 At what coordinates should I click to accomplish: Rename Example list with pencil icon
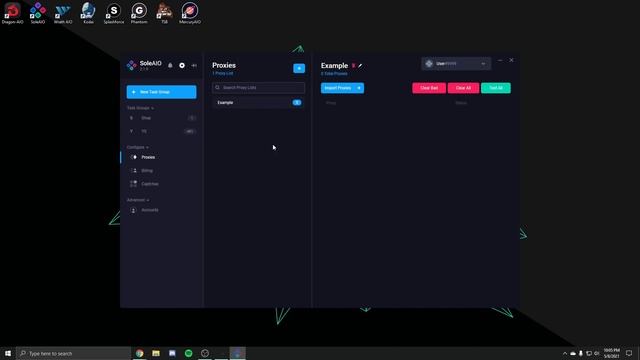[360, 66]
